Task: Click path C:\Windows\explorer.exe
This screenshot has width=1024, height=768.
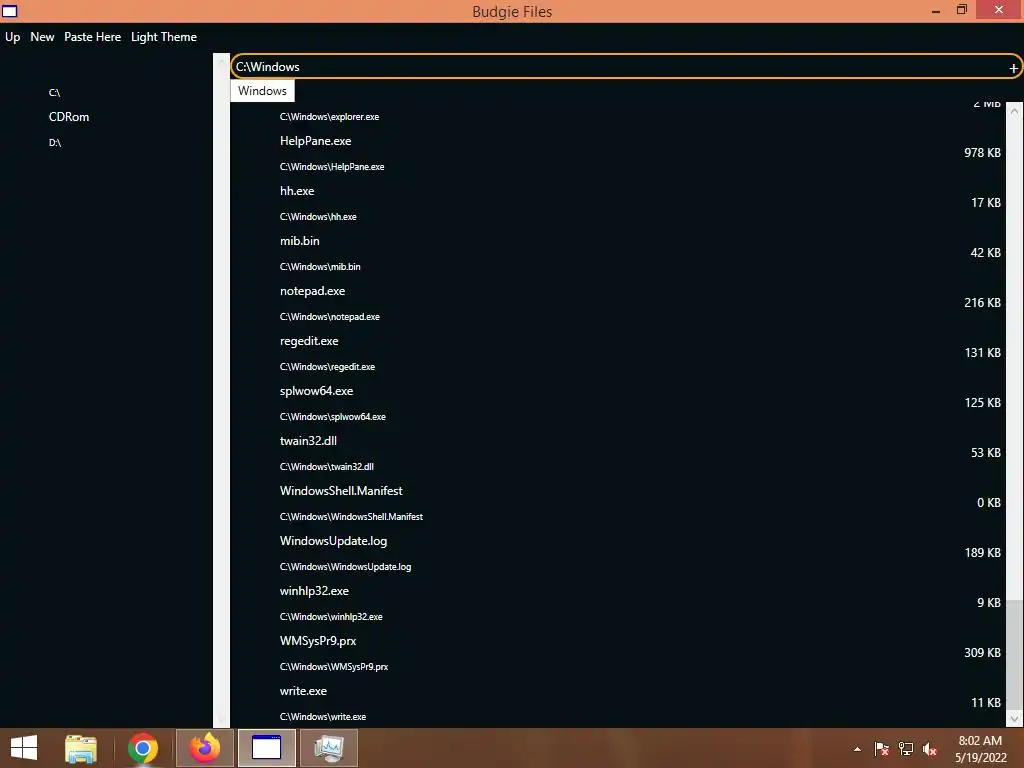Action: point(329,117)
